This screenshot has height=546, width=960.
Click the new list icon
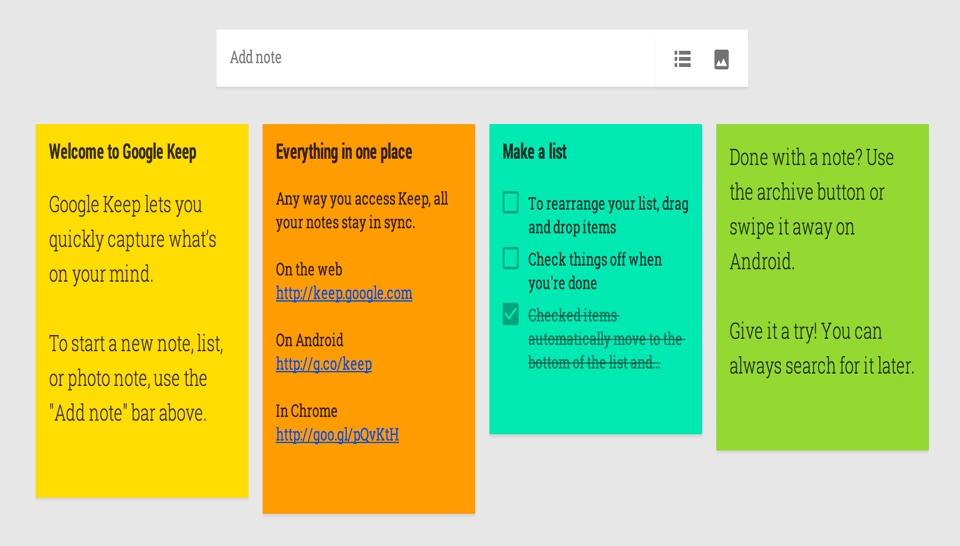point(682,59)
